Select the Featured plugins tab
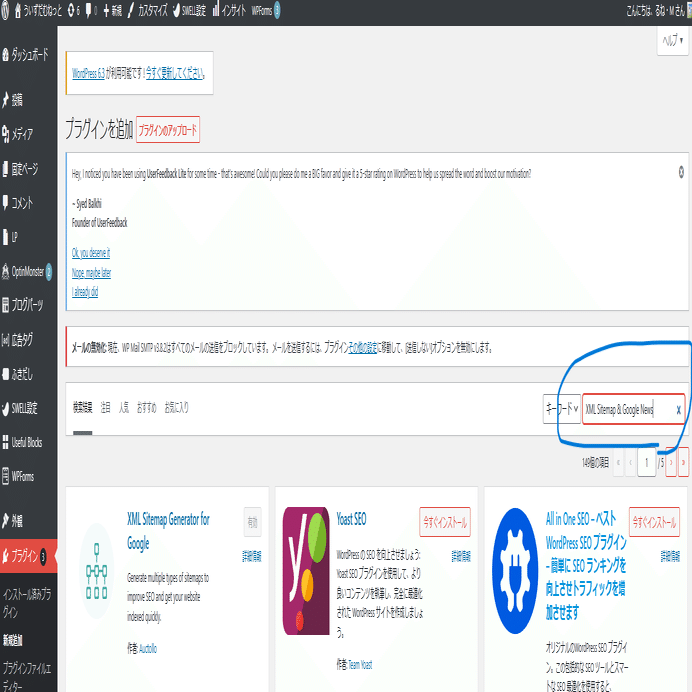Image resolution: width=692 pixels, height=692 pixels. point(105,408)
